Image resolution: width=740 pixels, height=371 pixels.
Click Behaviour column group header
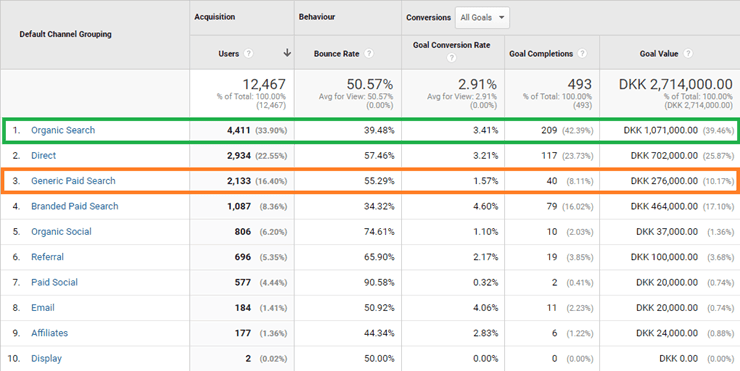coord(316,17)
